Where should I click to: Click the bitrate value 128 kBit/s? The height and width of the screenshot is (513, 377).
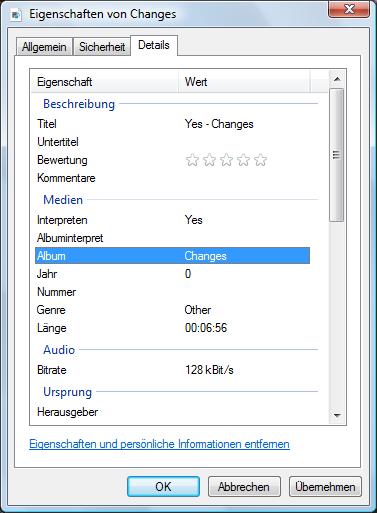209,370
